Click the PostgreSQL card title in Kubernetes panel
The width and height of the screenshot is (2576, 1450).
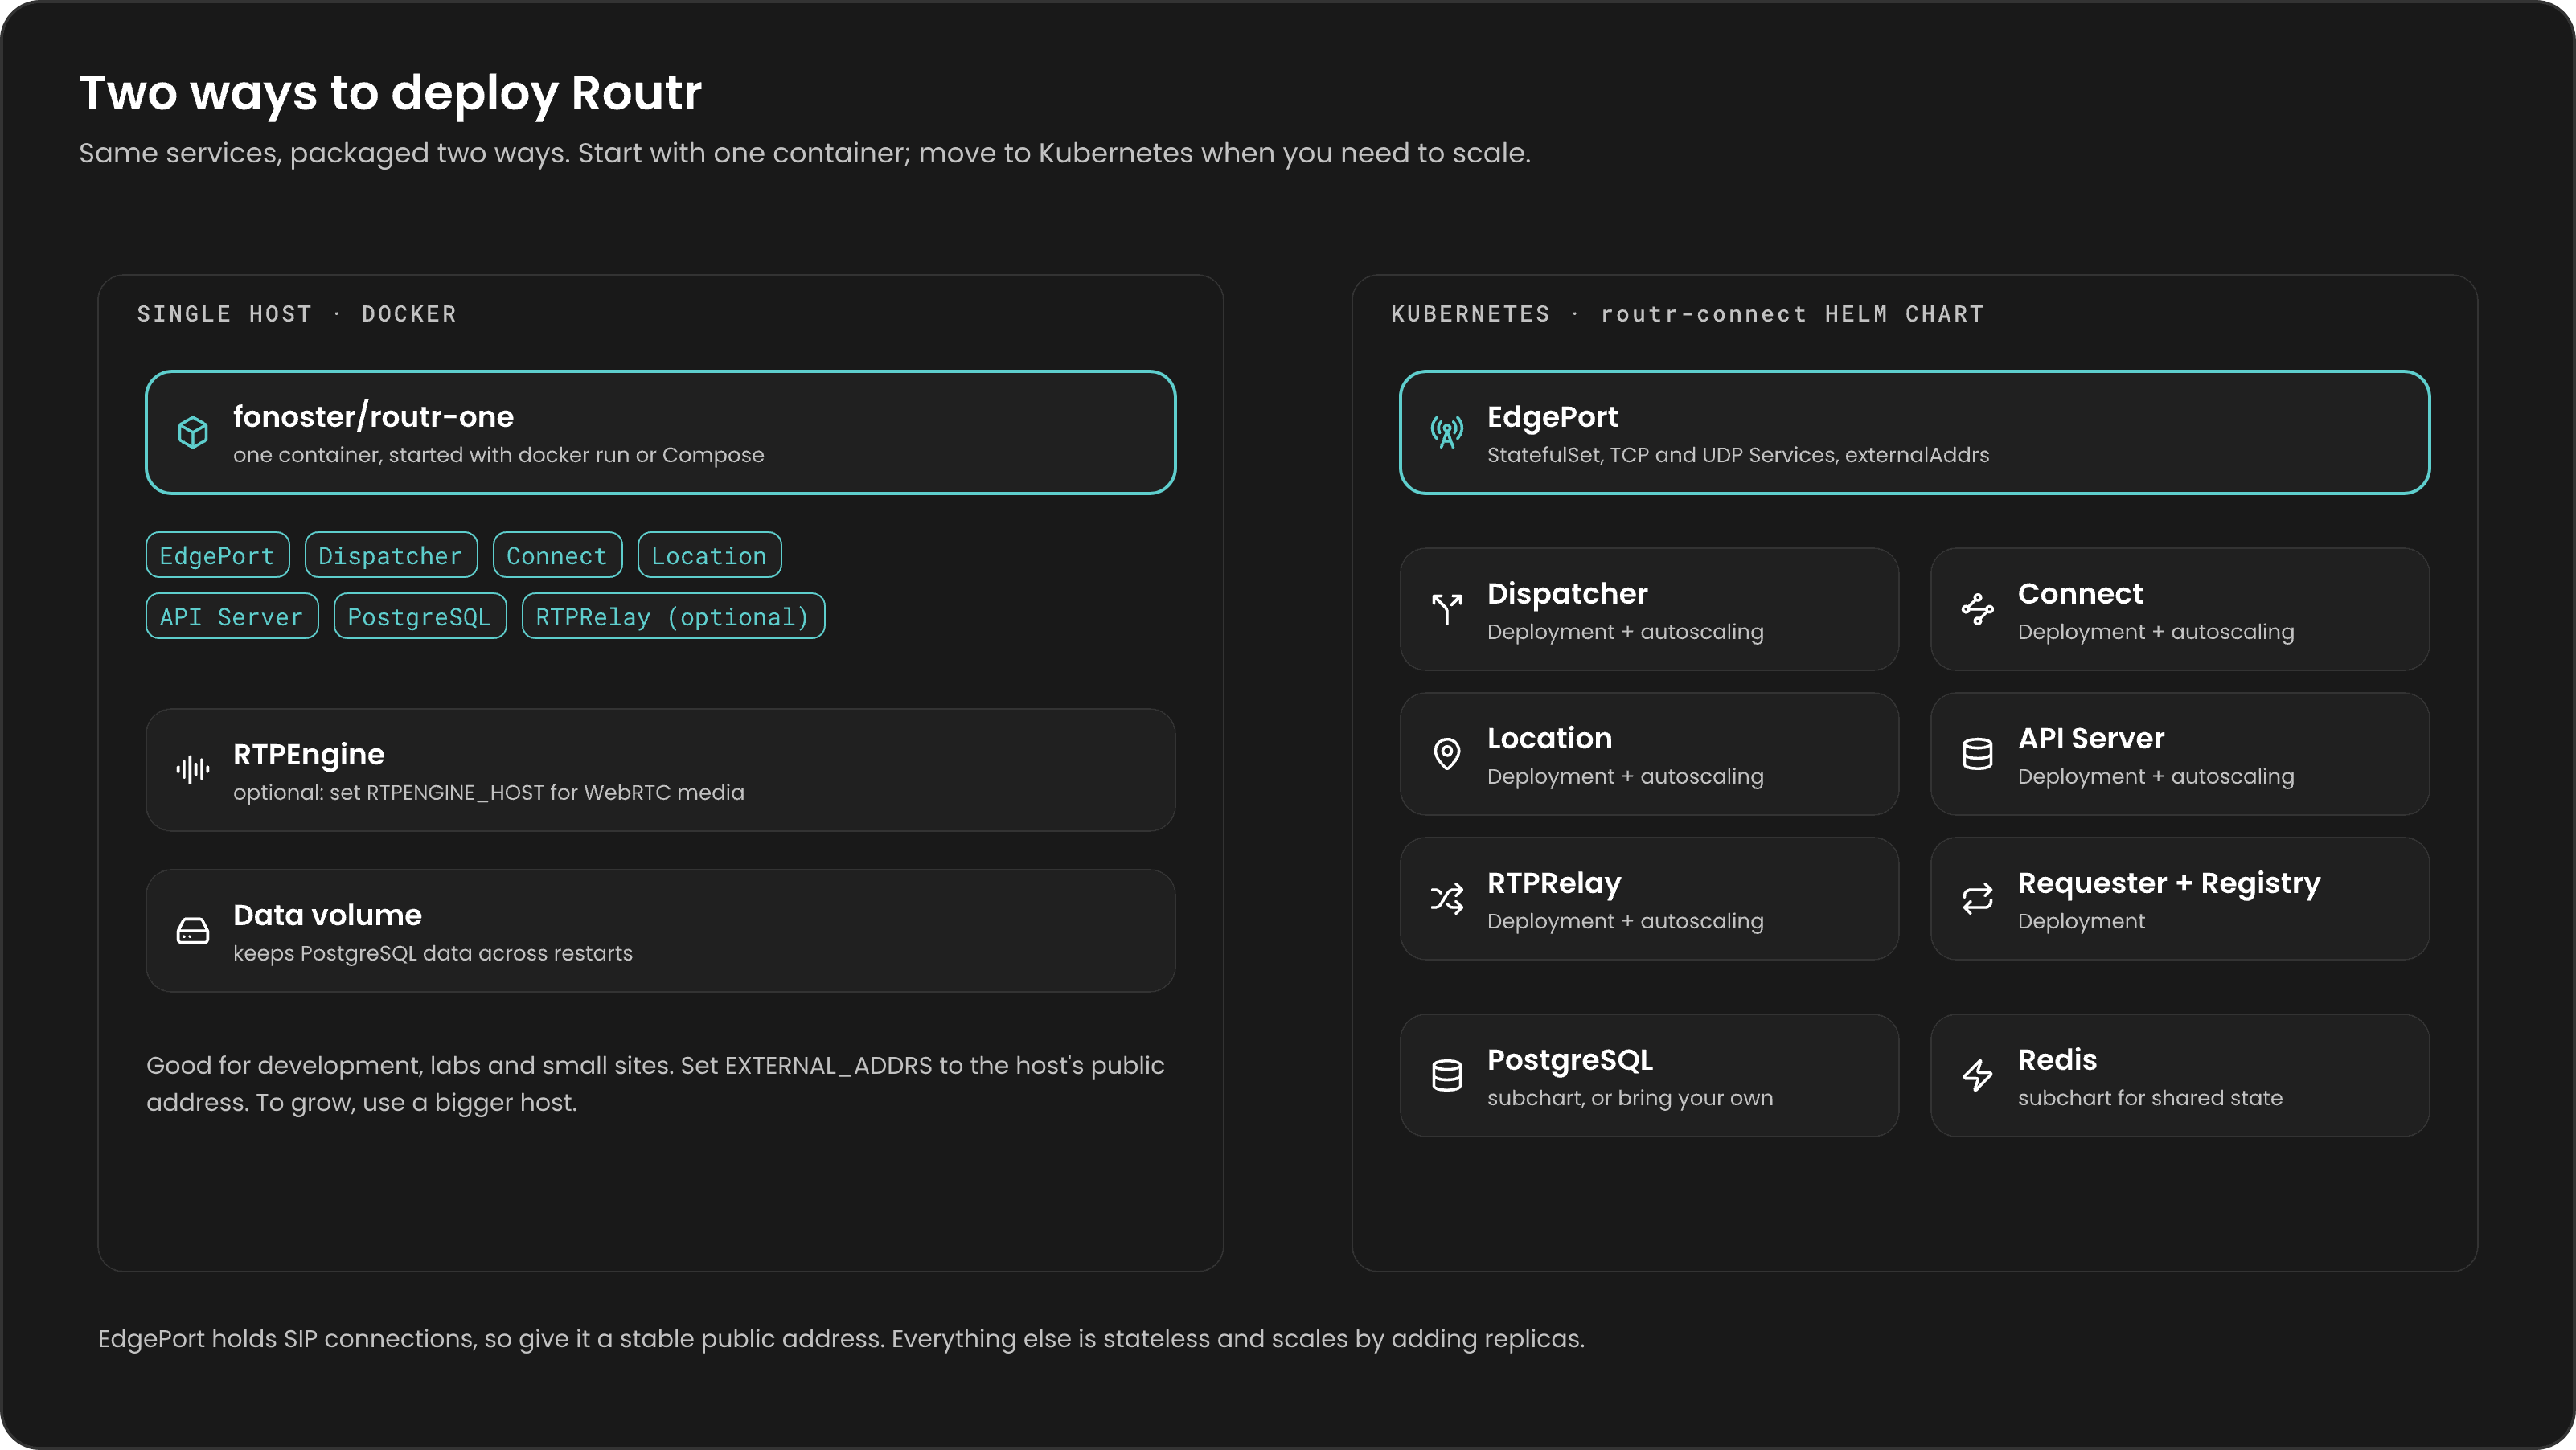[x=1570, y=1060]
